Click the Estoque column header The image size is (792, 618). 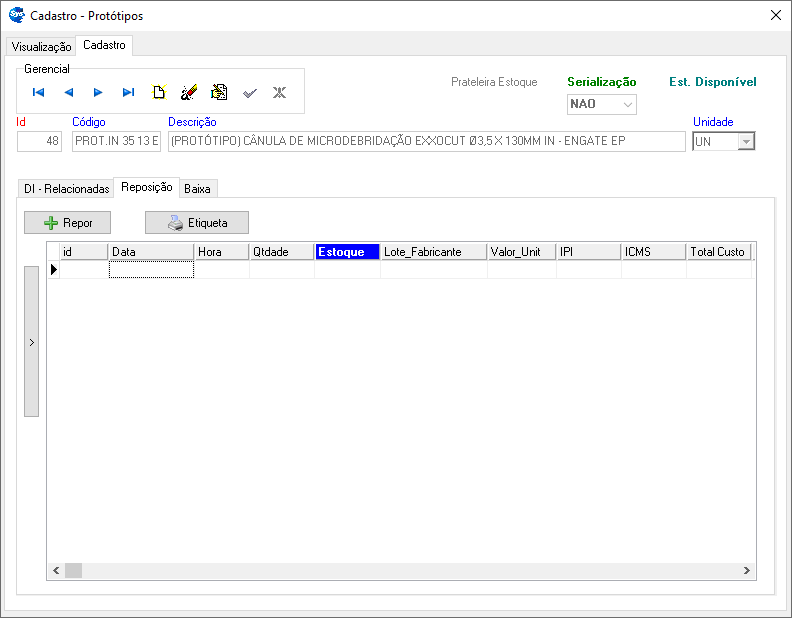coord(347,252)
